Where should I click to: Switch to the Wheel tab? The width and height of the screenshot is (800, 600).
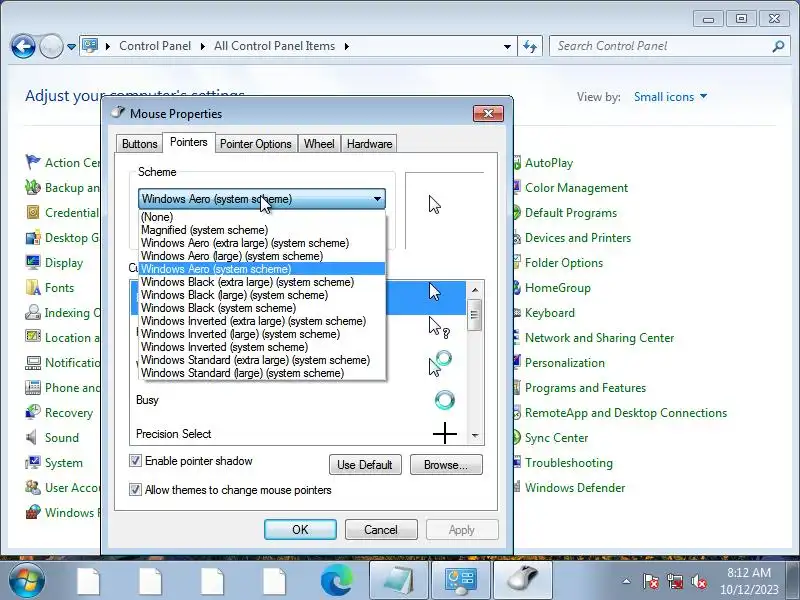[x=319, y=144]
